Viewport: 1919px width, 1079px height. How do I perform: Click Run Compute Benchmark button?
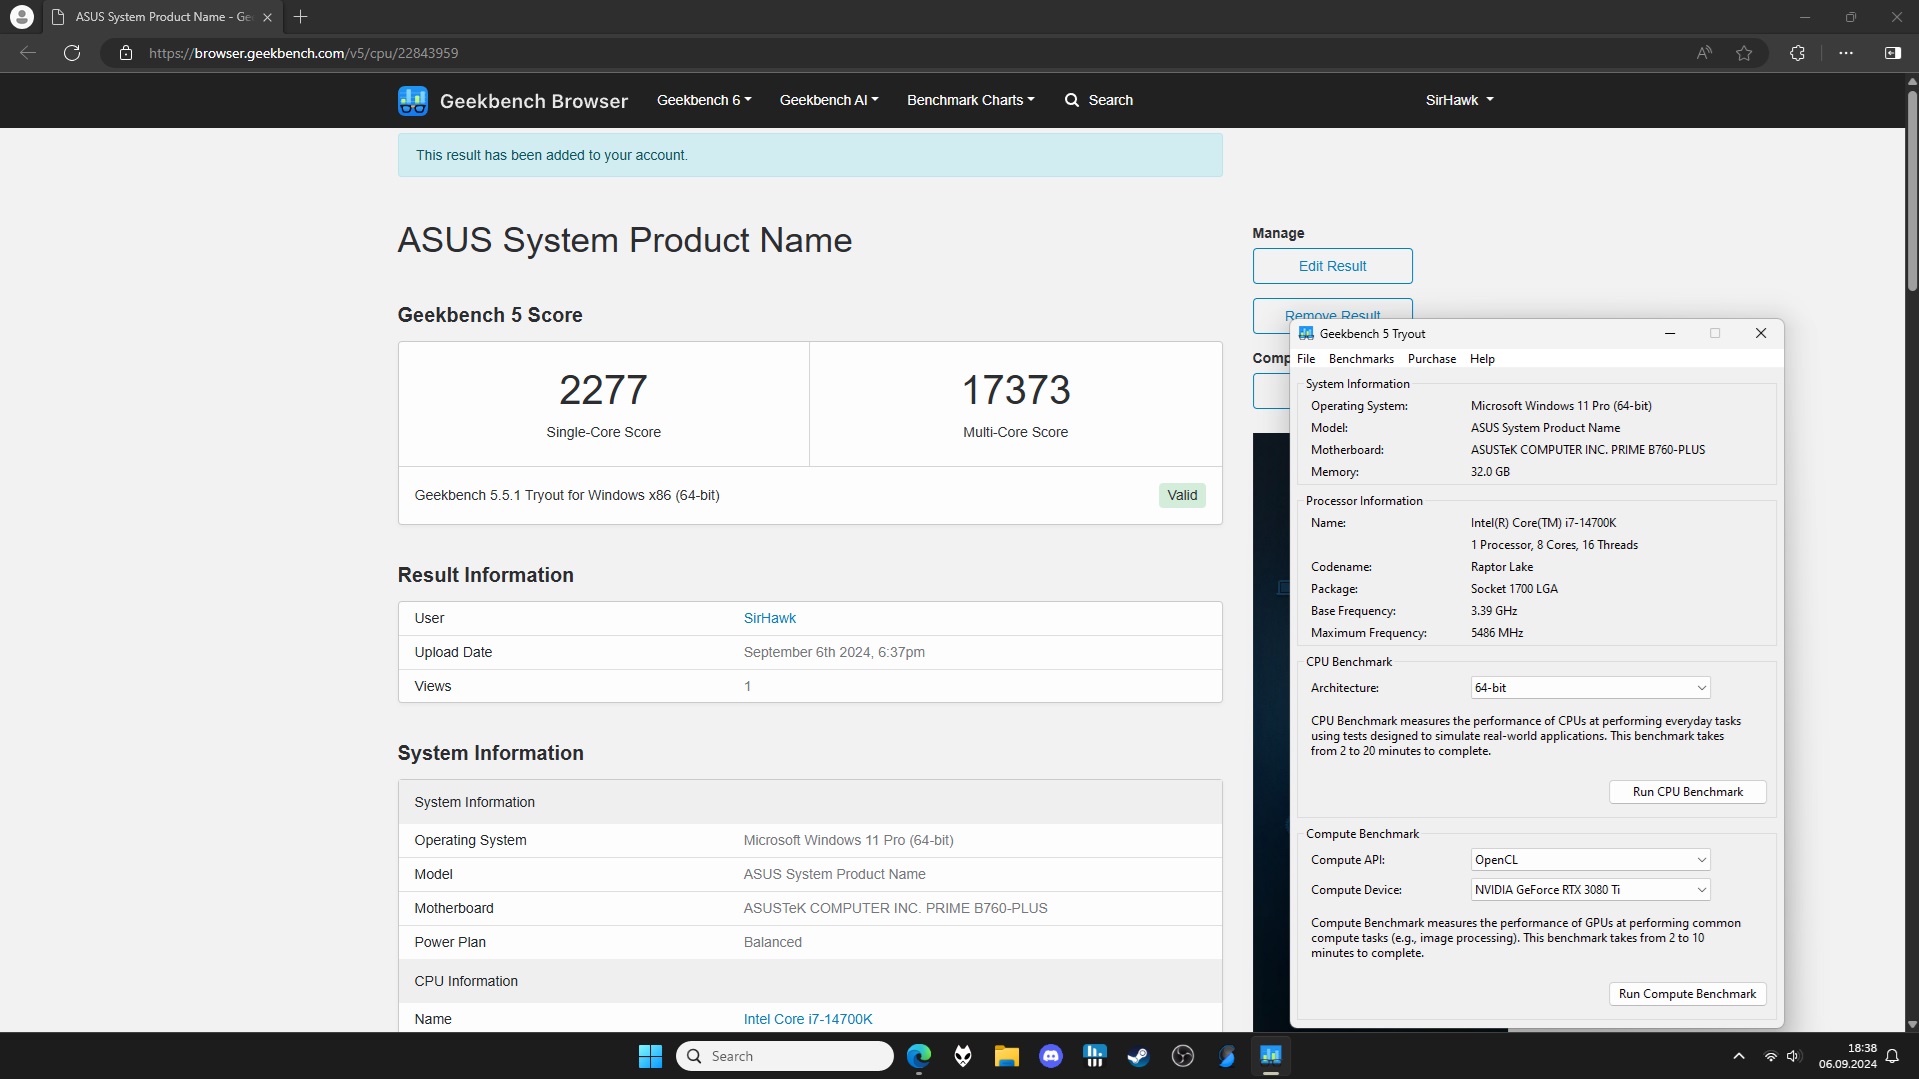[x=1687, y=994]
